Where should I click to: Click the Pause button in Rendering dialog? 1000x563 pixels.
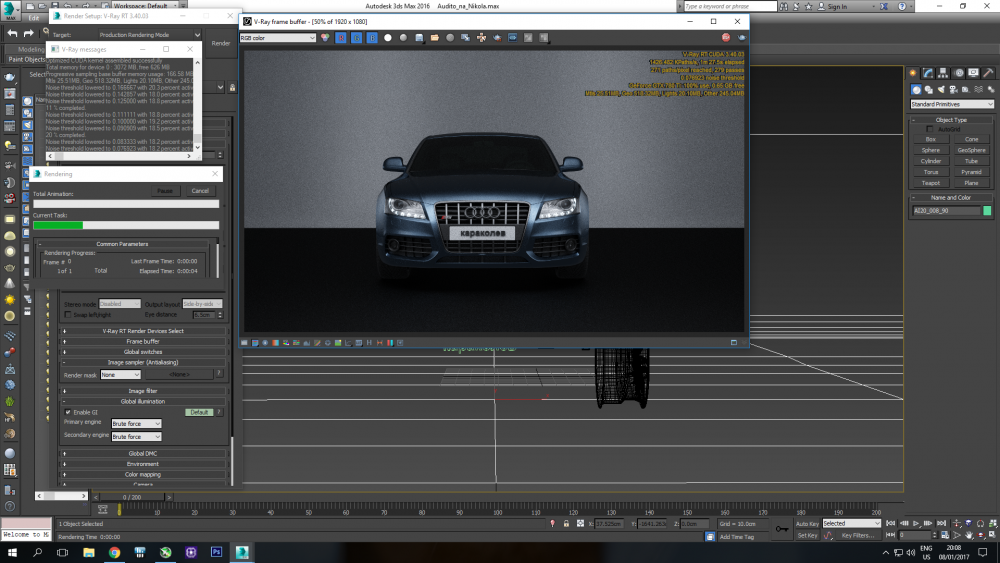coord(165,191)
